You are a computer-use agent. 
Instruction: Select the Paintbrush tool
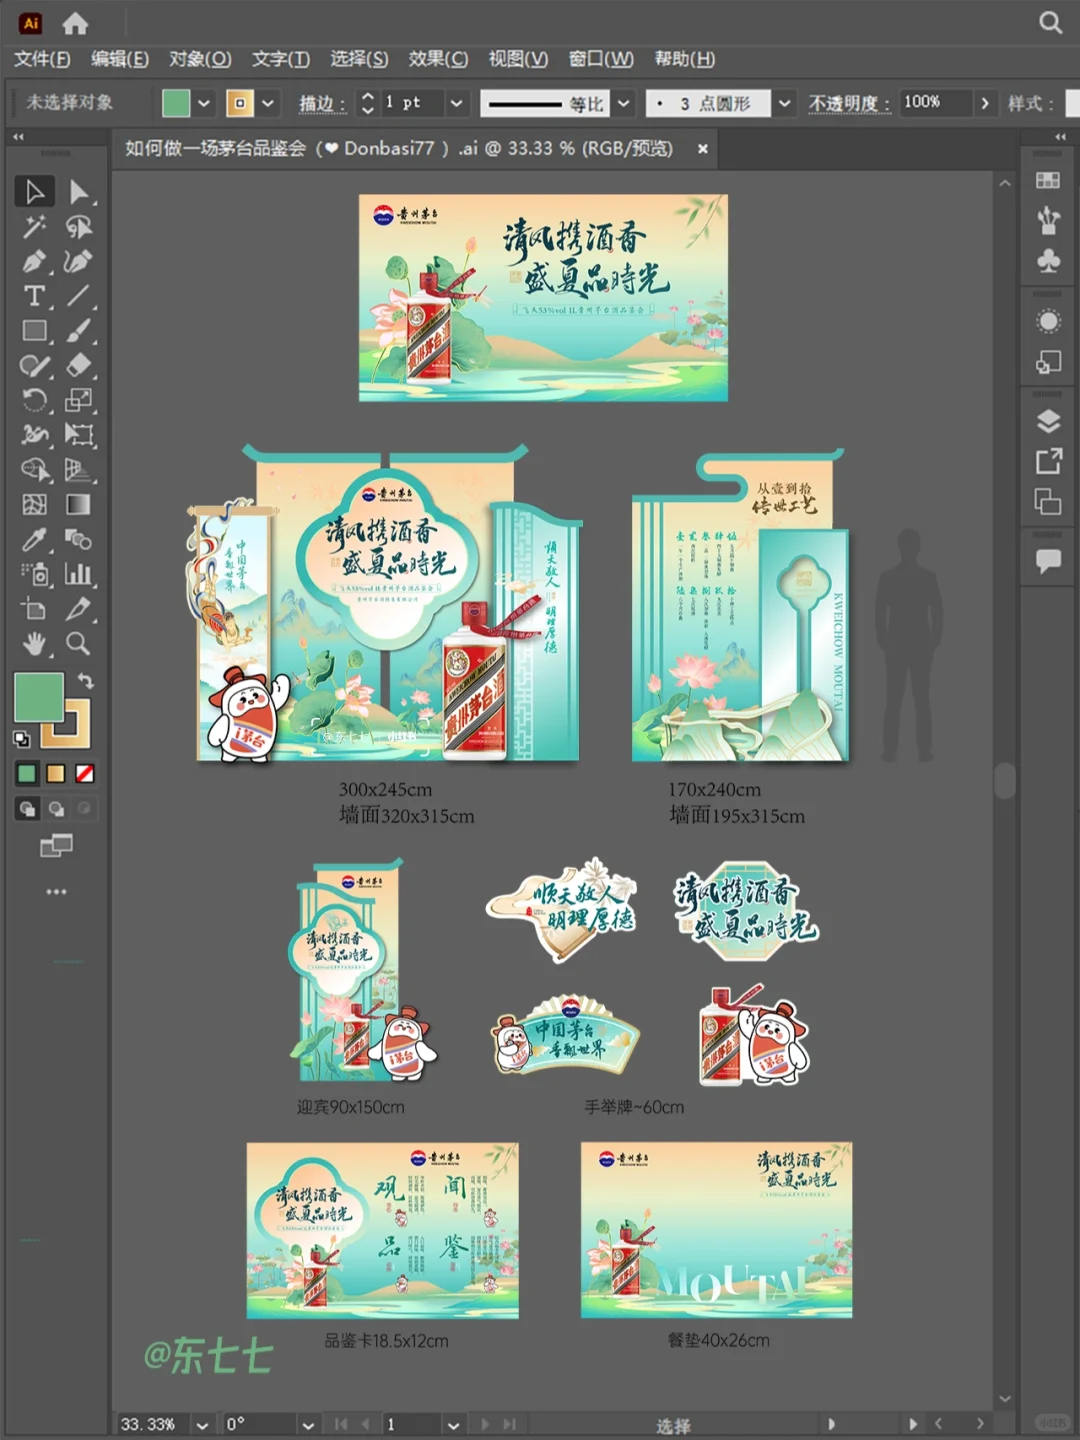click(x=78, y=331)
